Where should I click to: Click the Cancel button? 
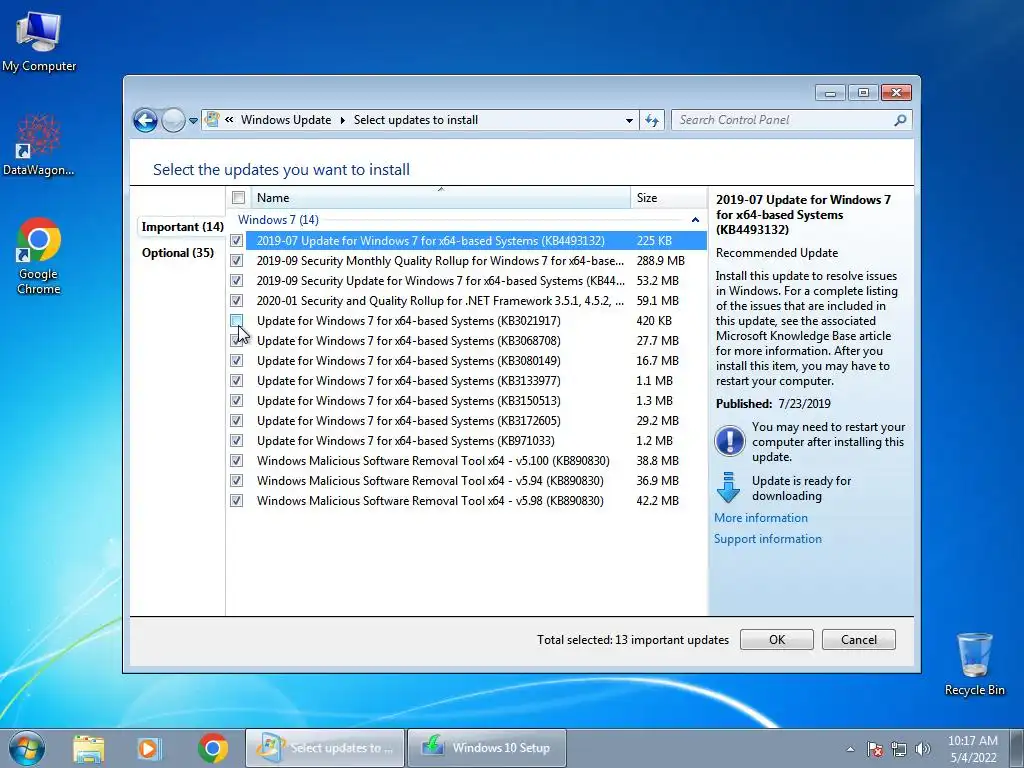859,639
